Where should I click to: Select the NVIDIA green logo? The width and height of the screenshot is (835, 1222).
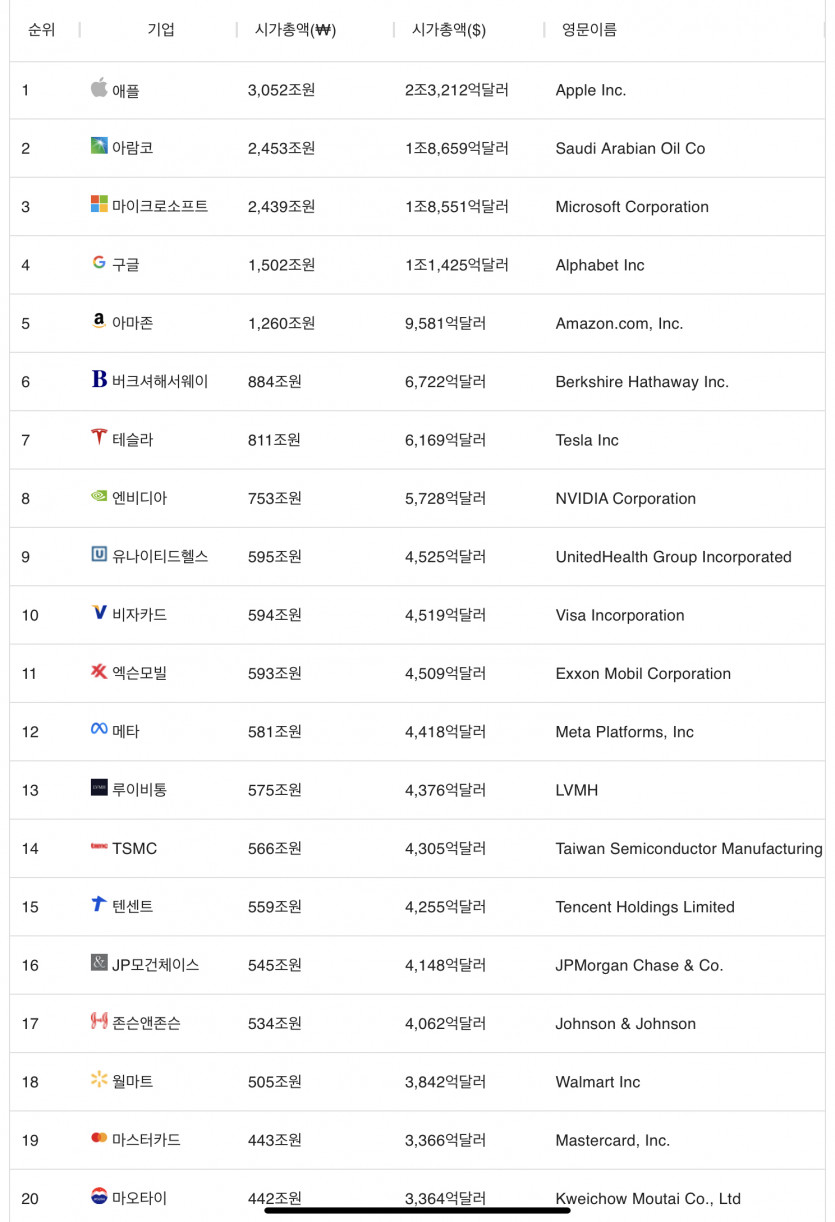tap(99, 495)
